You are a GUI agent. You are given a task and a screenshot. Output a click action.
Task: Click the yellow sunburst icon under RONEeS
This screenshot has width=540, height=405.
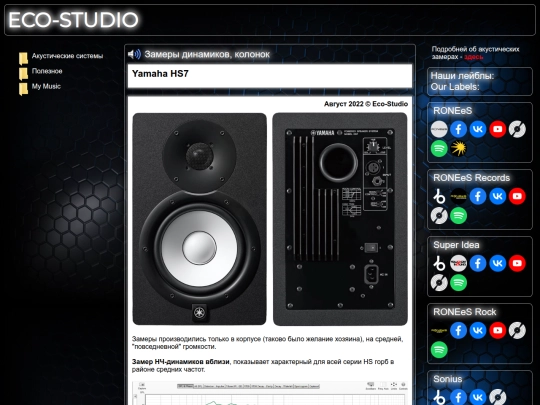click(x=458, y=148)
